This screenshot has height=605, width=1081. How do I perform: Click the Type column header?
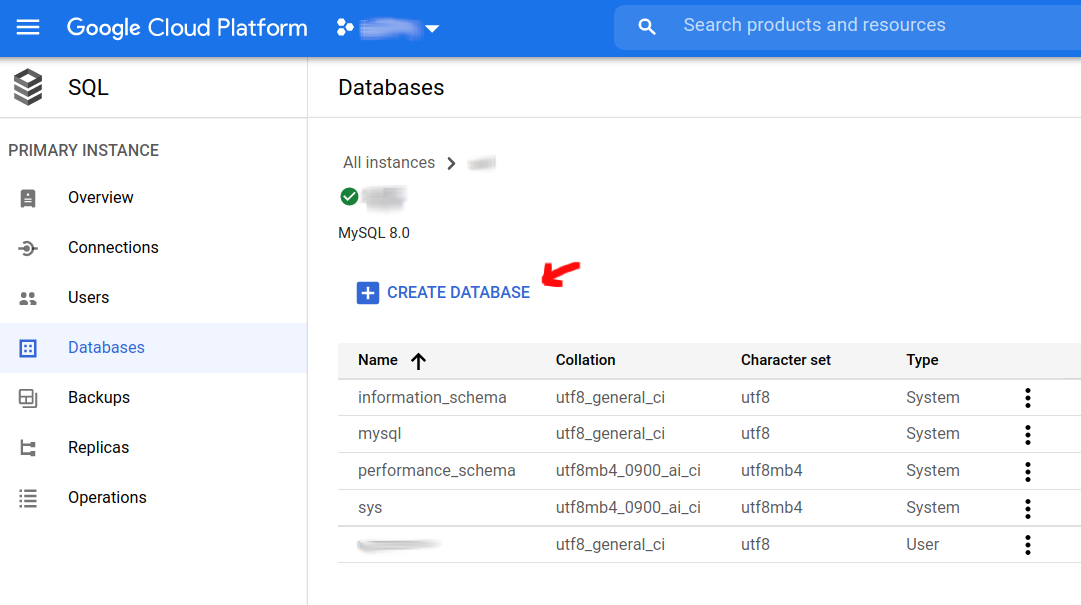tap(922, 360)
